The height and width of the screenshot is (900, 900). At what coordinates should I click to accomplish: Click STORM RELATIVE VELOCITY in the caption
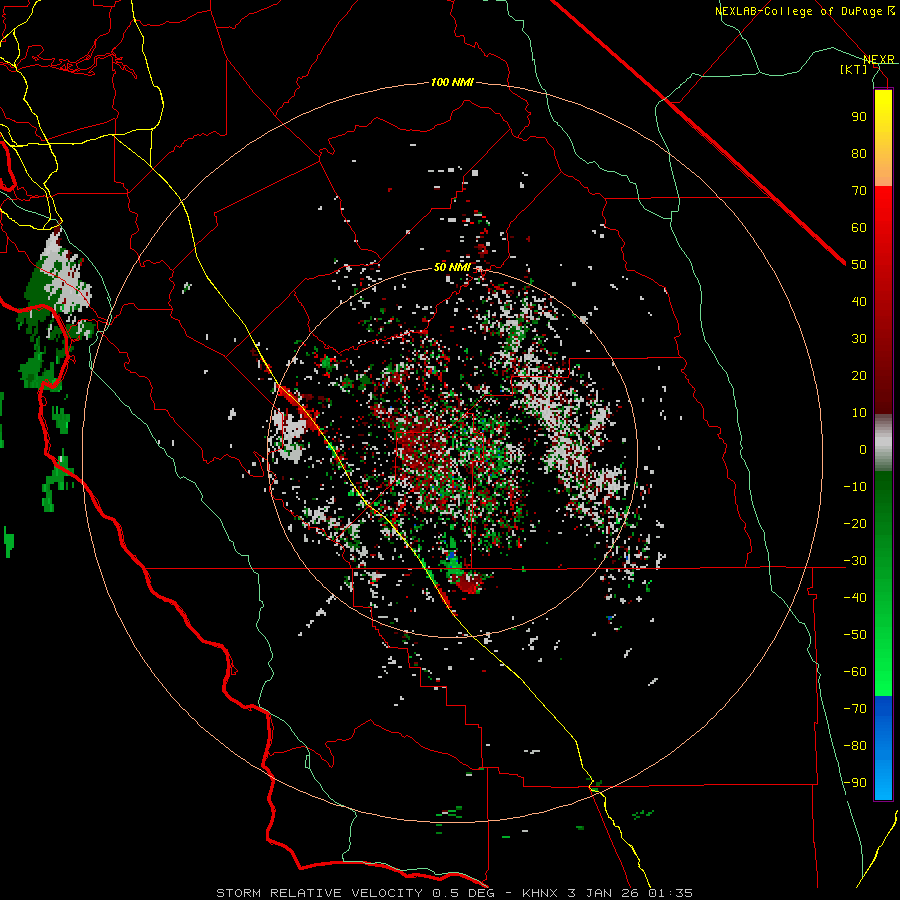coord(320,893)
